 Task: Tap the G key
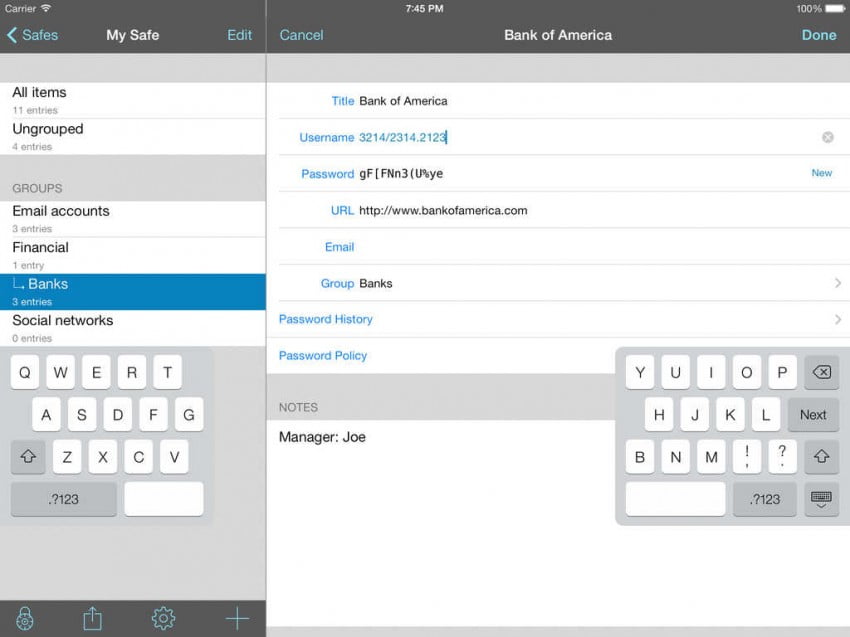click(189, 415)
